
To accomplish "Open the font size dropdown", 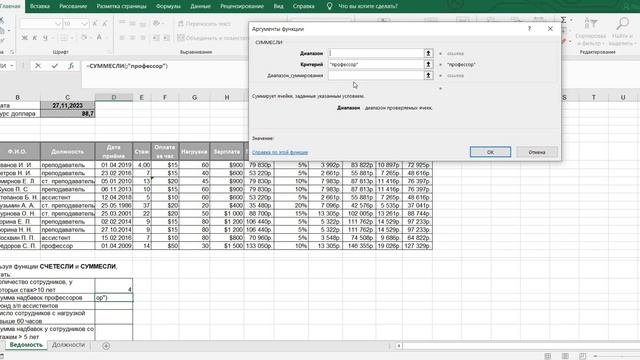I will click(84, 24).
